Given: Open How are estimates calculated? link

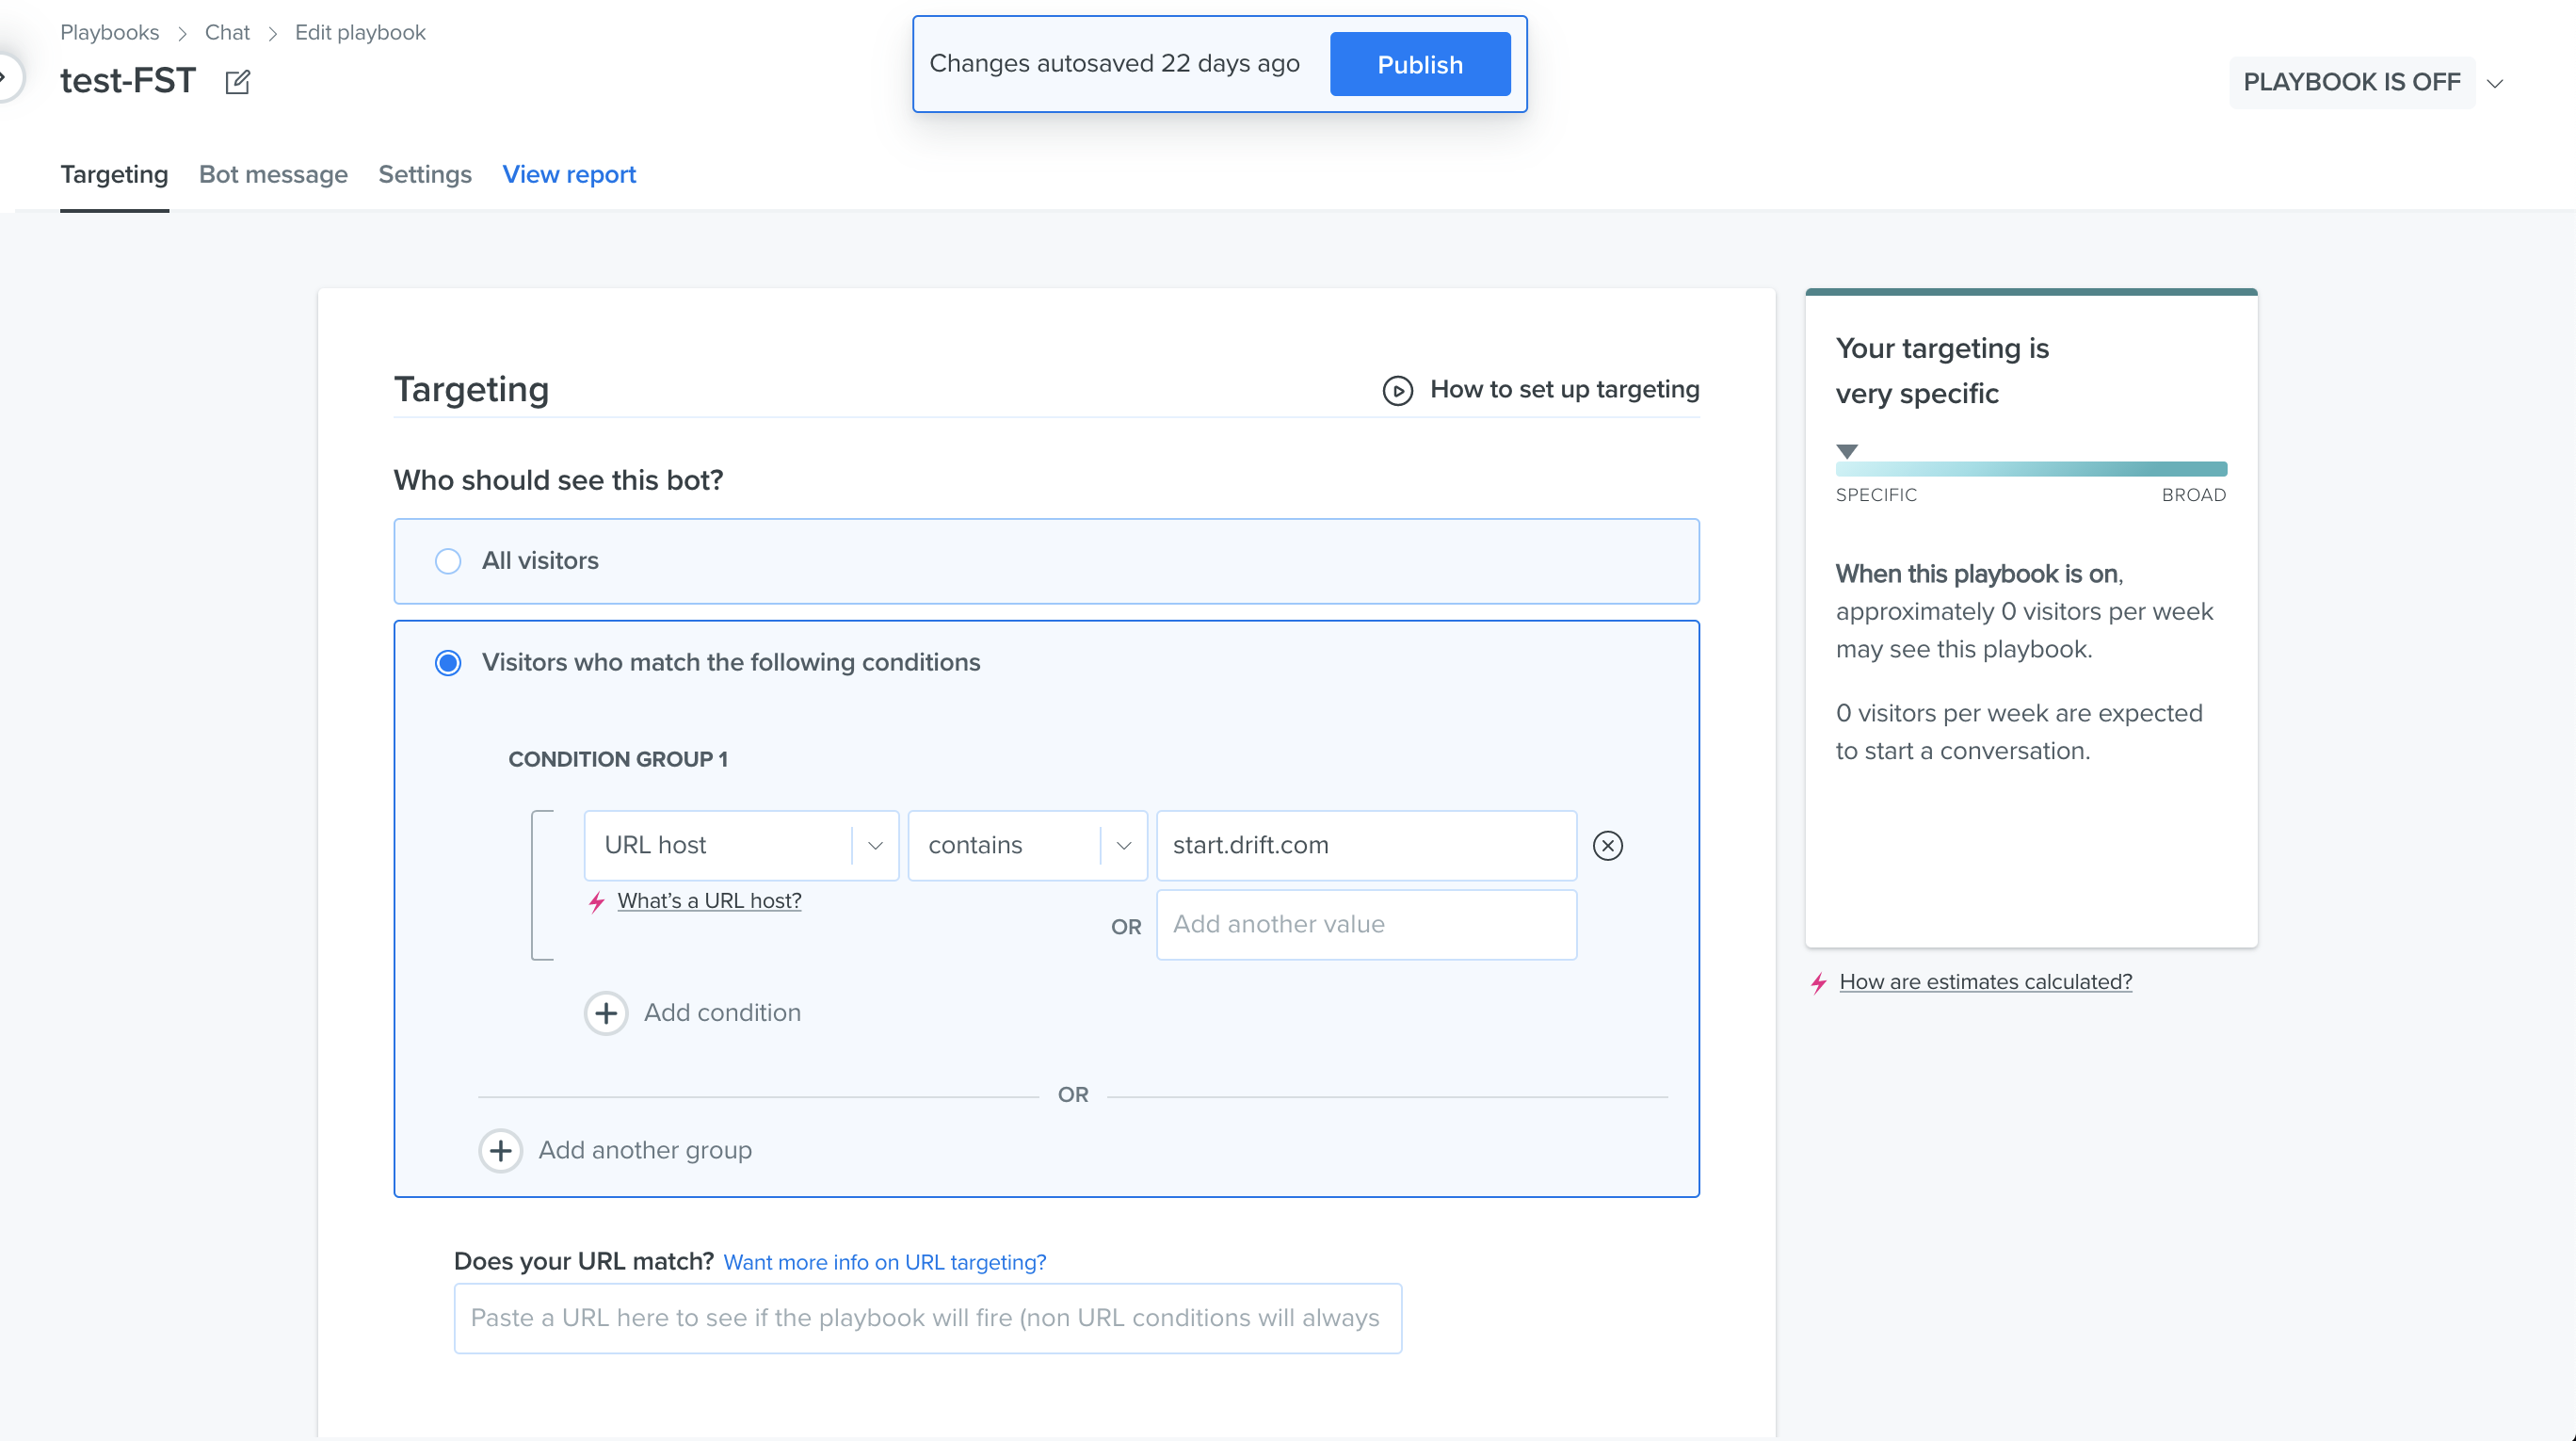Looking at the screenshot, I should tap(1985, 982).
